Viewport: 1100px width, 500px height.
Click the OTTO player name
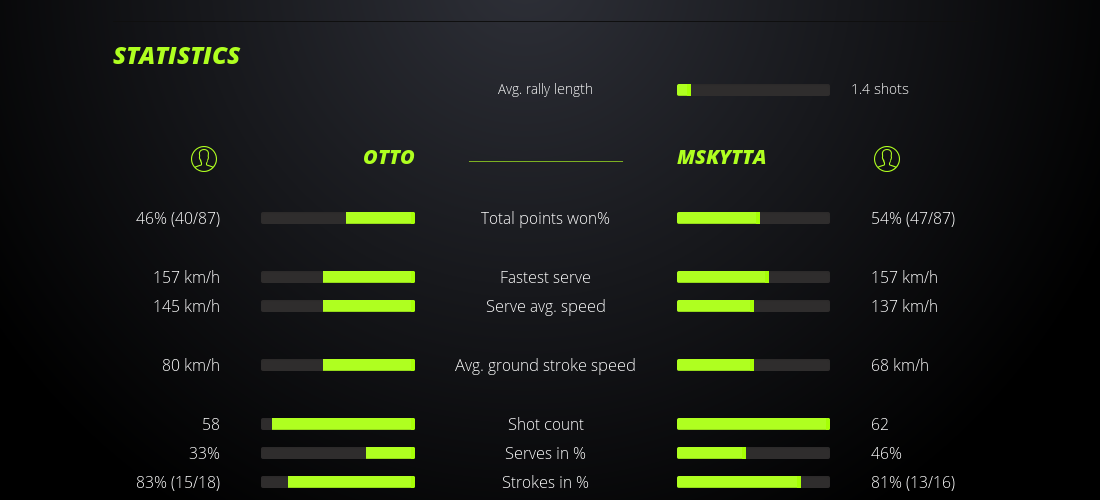coord(388,157)
